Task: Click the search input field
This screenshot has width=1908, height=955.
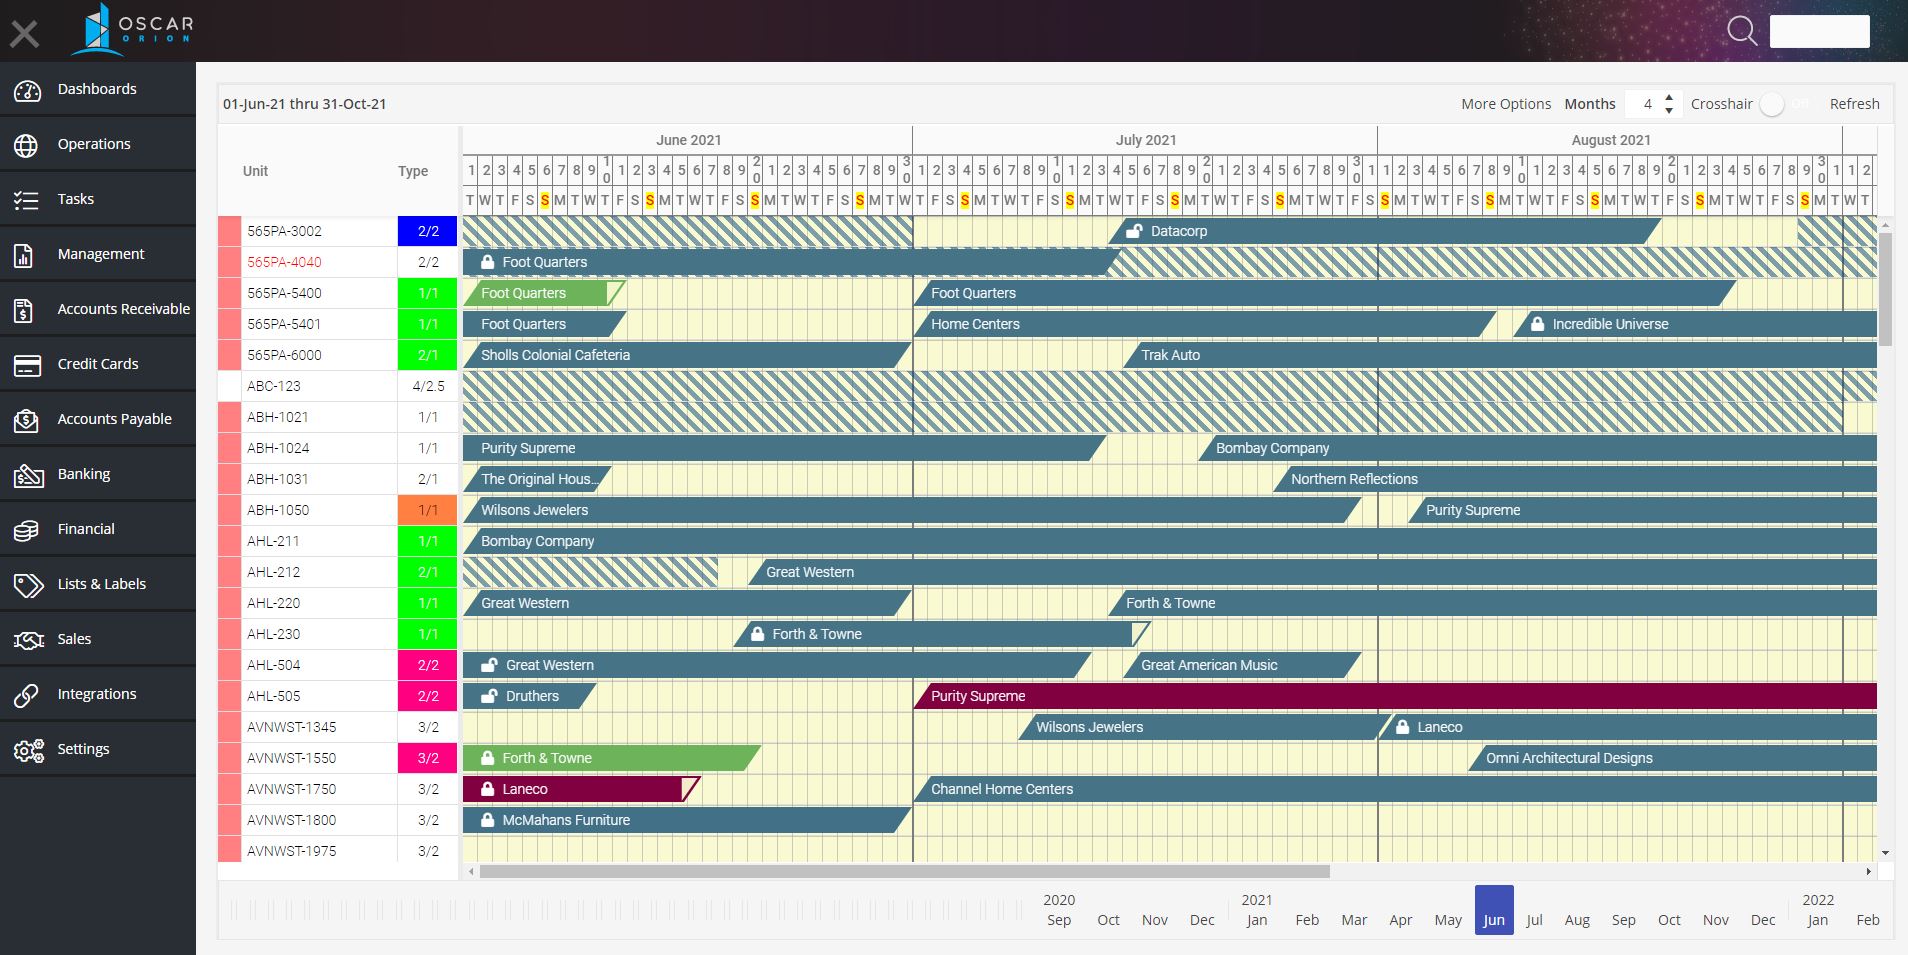Action: pos(1819,31)
